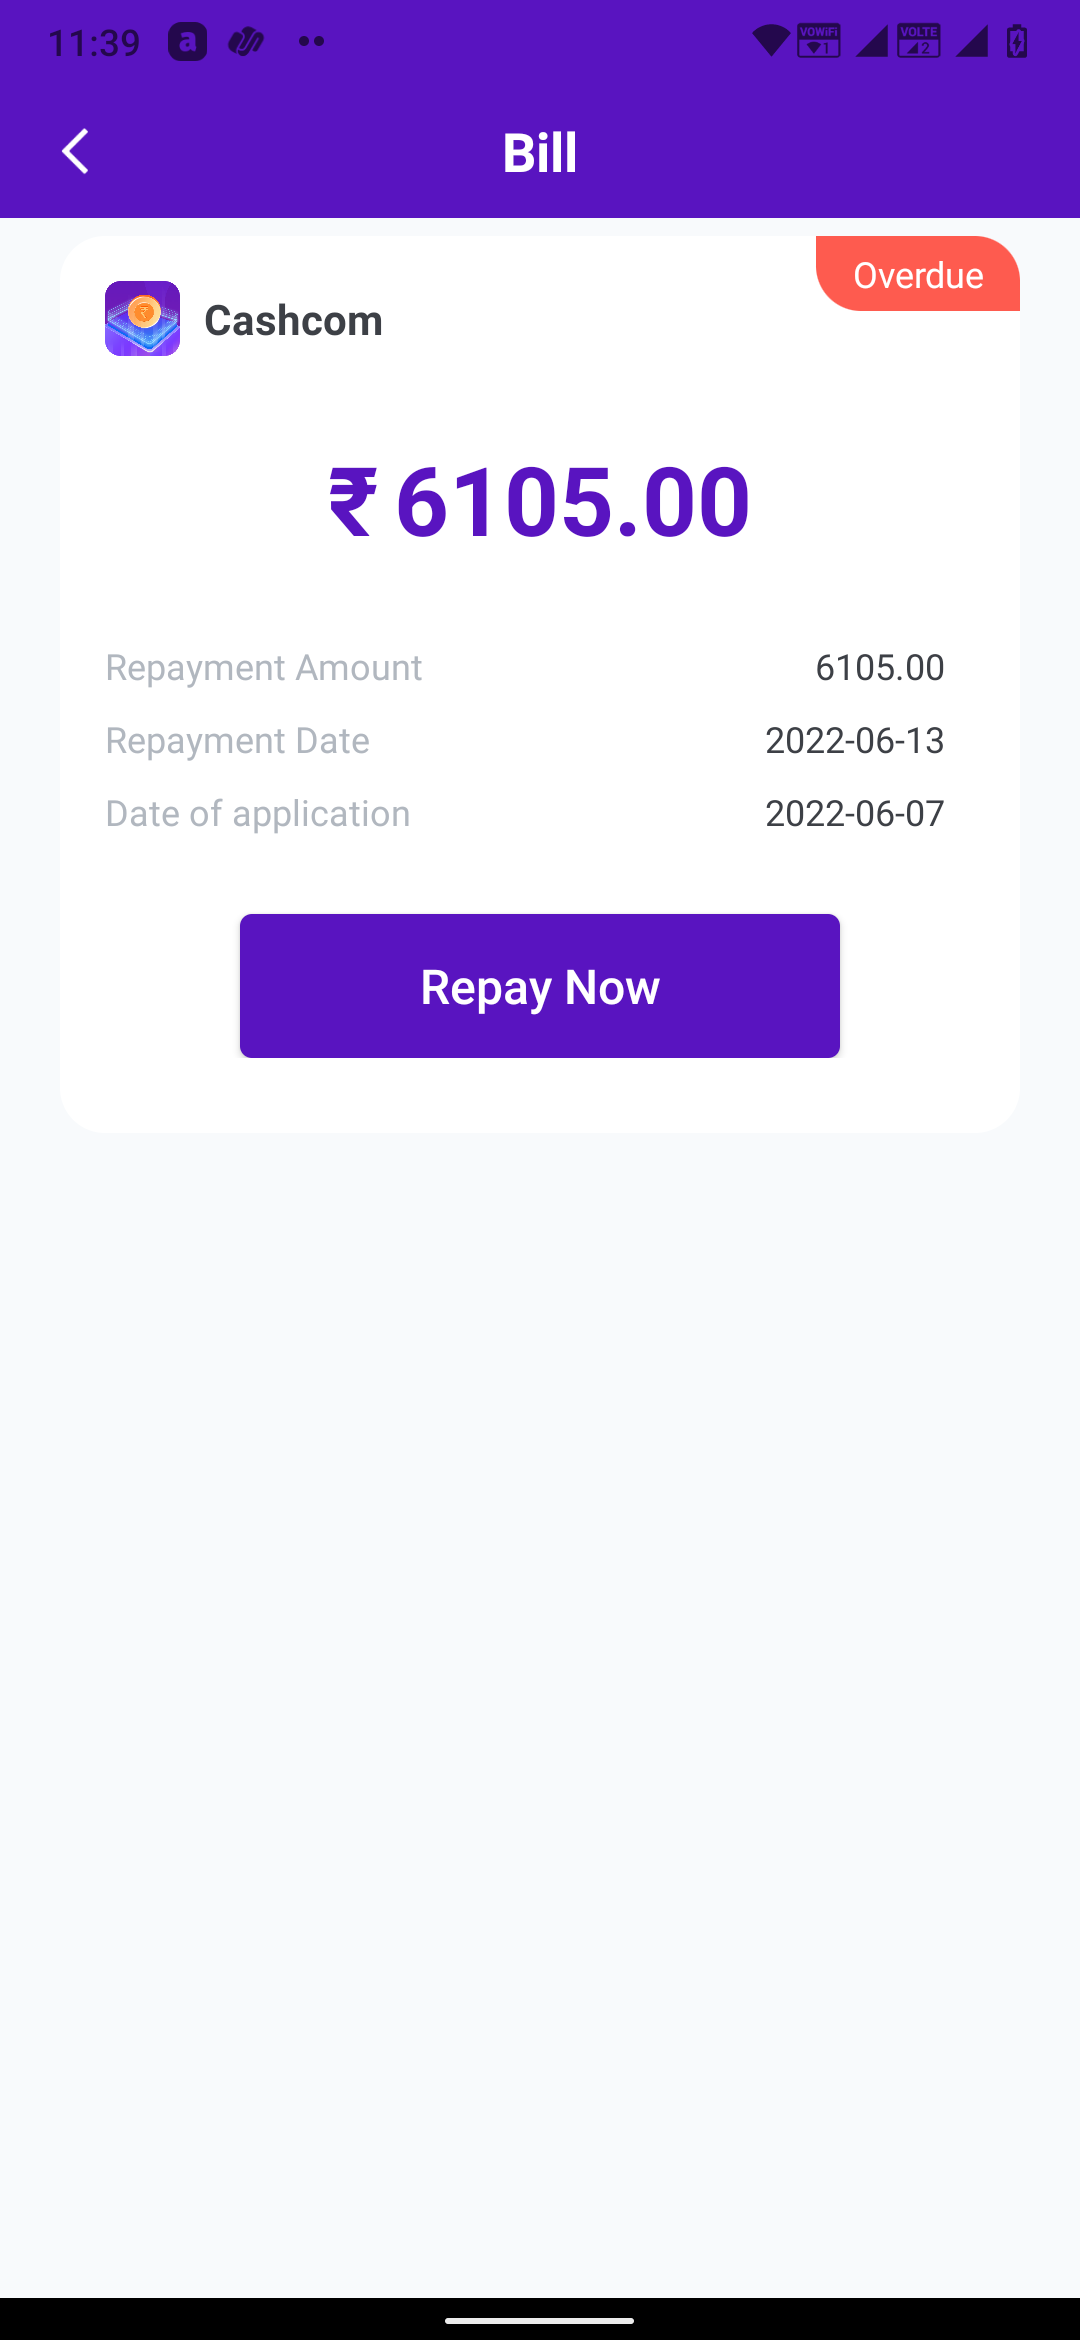
Task: Tap the VoLTE indicator in status bar
Action: (x=919, y=41)
